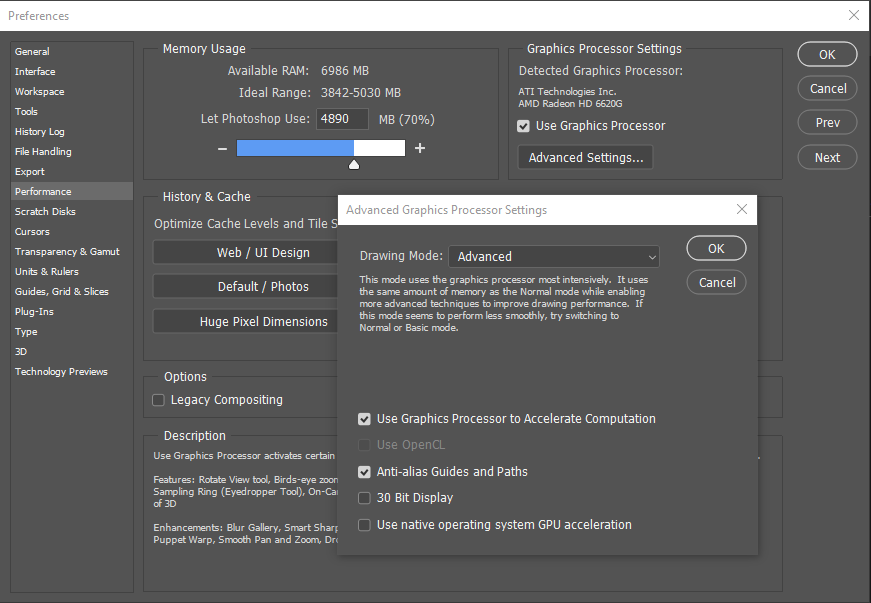Select Type preferences category
The image size is (871, 603).
point(72,331)
